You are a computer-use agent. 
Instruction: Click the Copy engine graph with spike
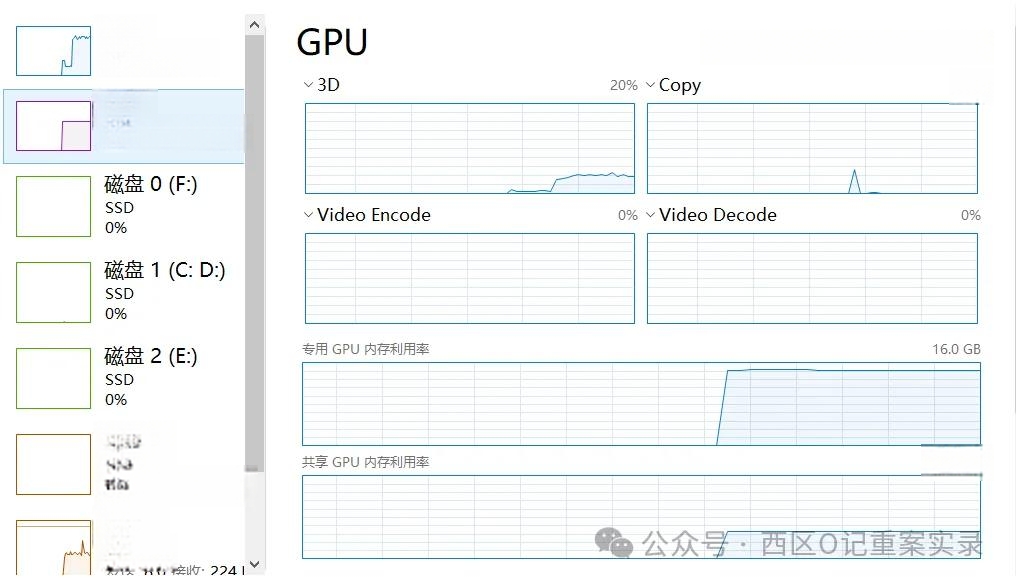point(813,148)
